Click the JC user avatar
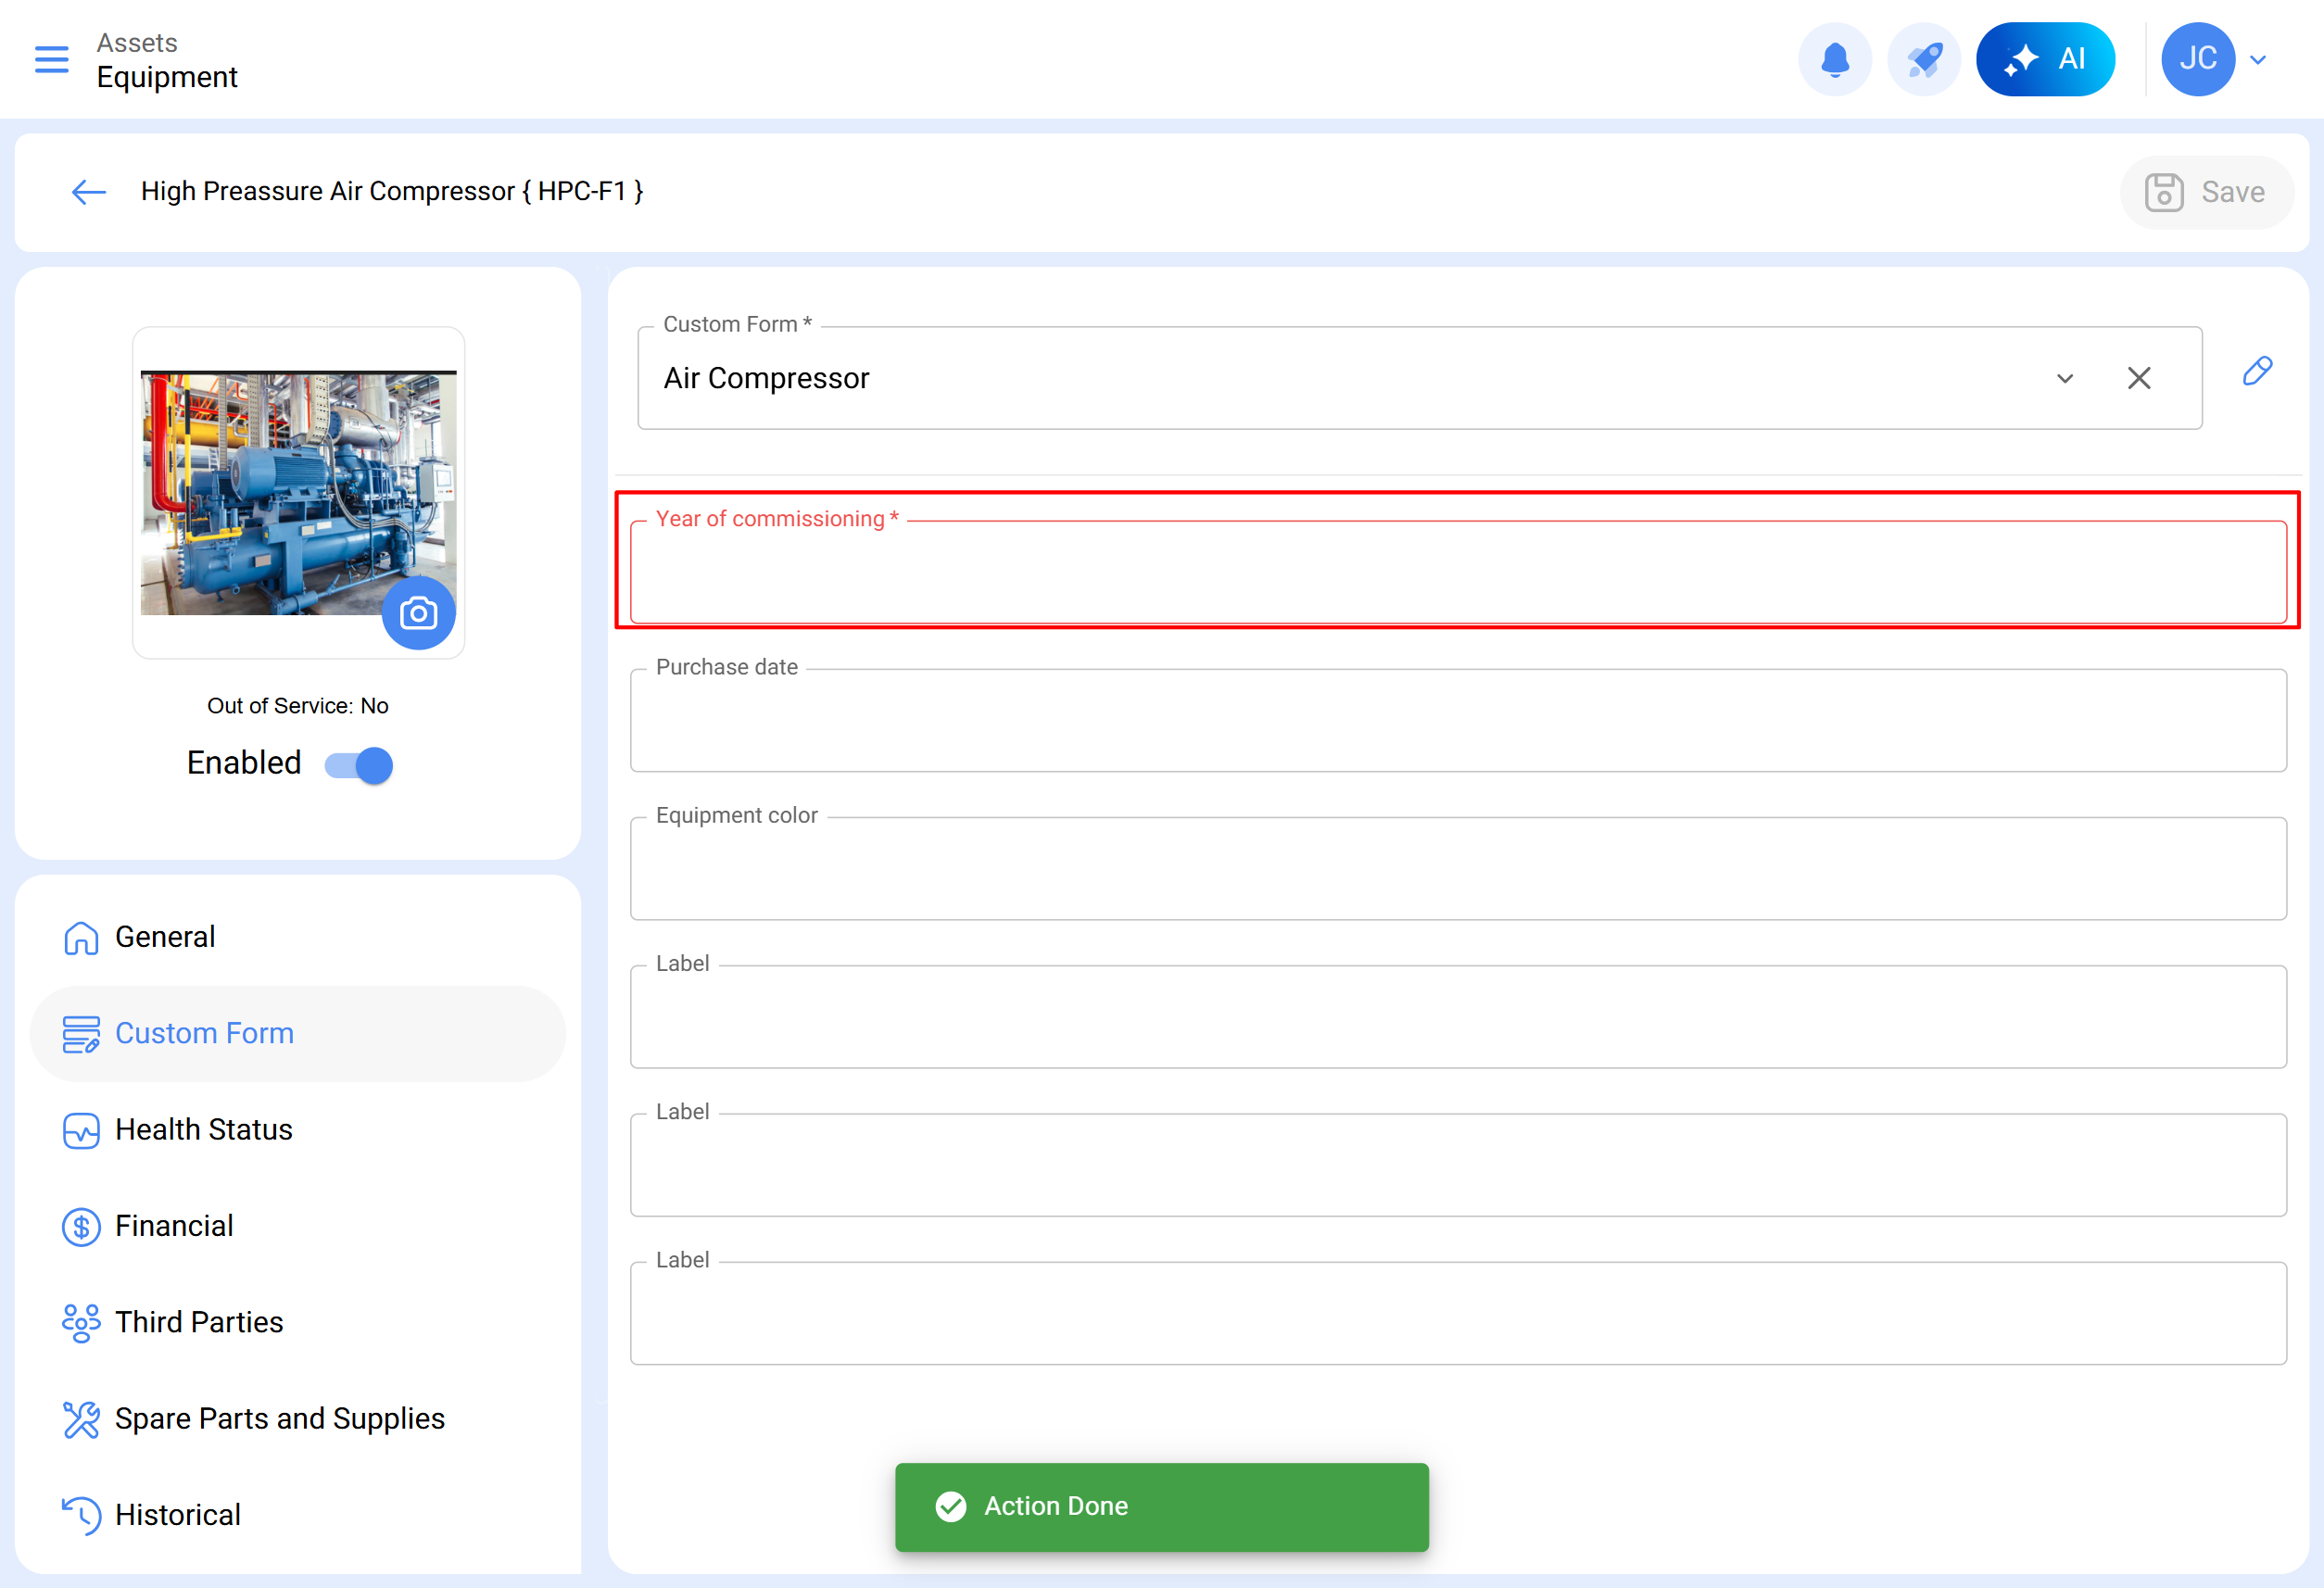This screenshot has width=2324, height=1588. 2197,60
